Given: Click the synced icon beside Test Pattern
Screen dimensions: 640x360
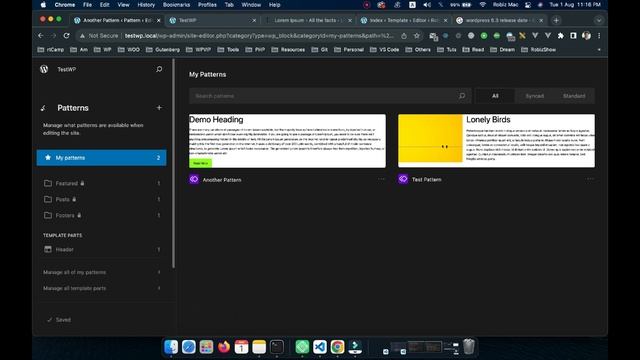Looking at the screenshot, I should click(403, 179).
